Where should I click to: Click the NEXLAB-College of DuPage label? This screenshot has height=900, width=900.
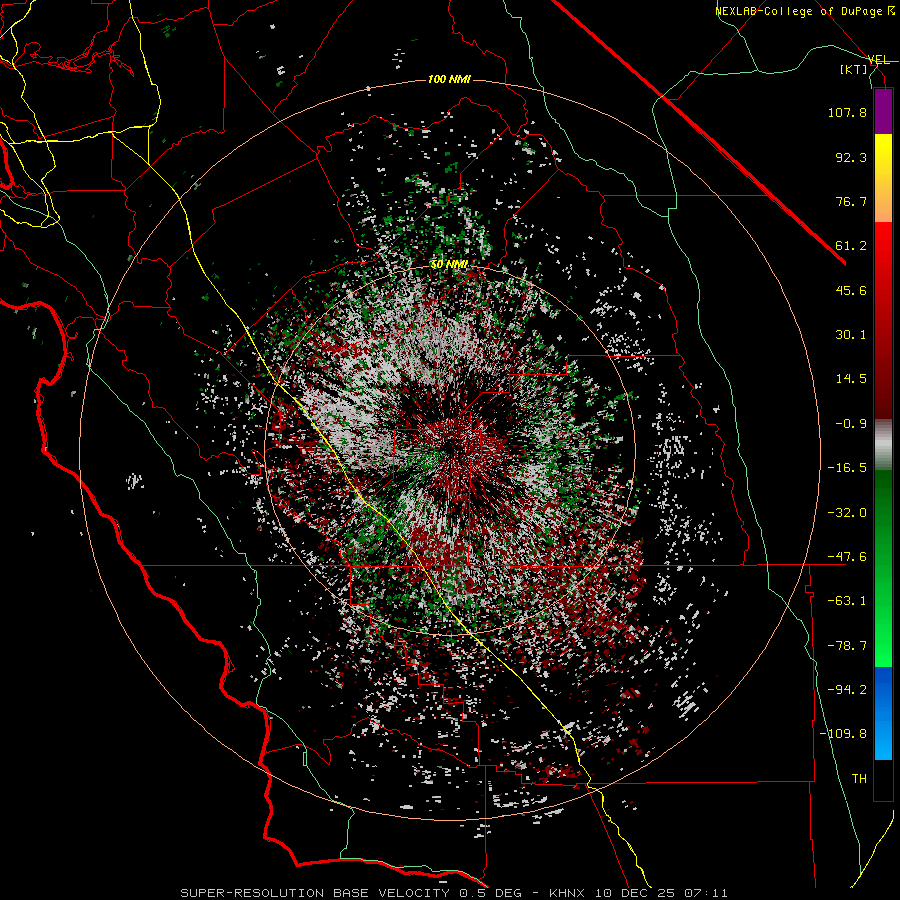pos(804,11)
